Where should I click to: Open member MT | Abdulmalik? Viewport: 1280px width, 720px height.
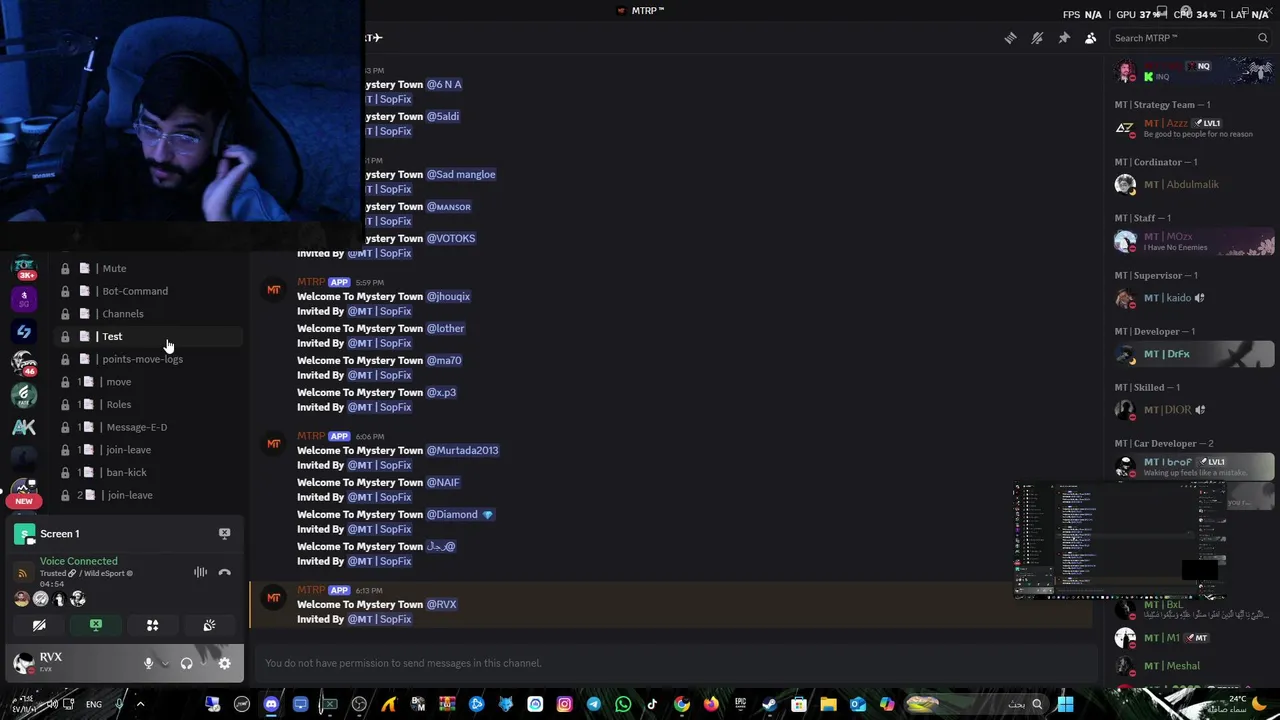pos(1194,184)
